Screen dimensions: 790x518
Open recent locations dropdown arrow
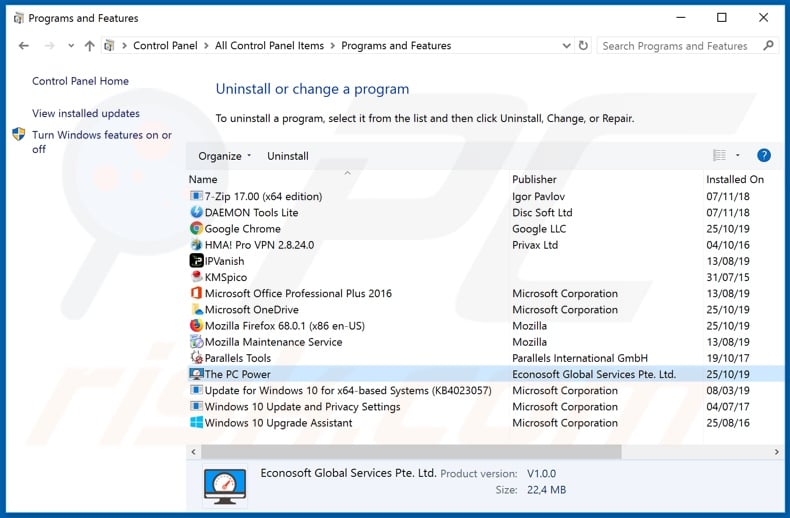(71, 46)
